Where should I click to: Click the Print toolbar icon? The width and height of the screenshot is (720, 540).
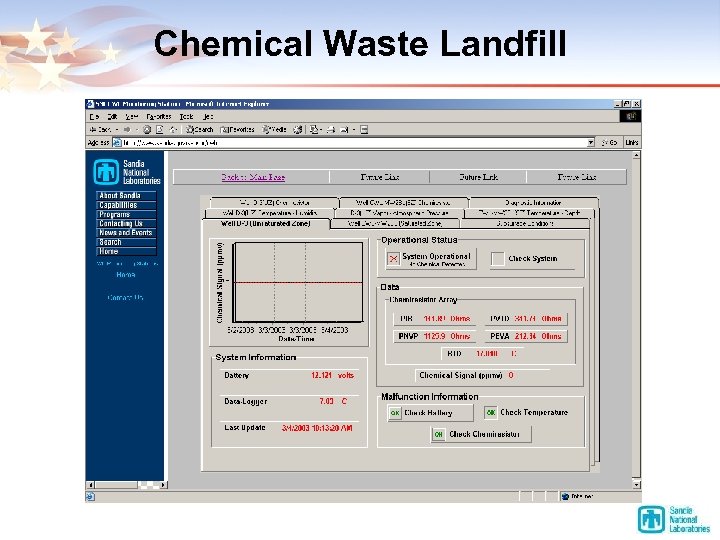(331, 129)
